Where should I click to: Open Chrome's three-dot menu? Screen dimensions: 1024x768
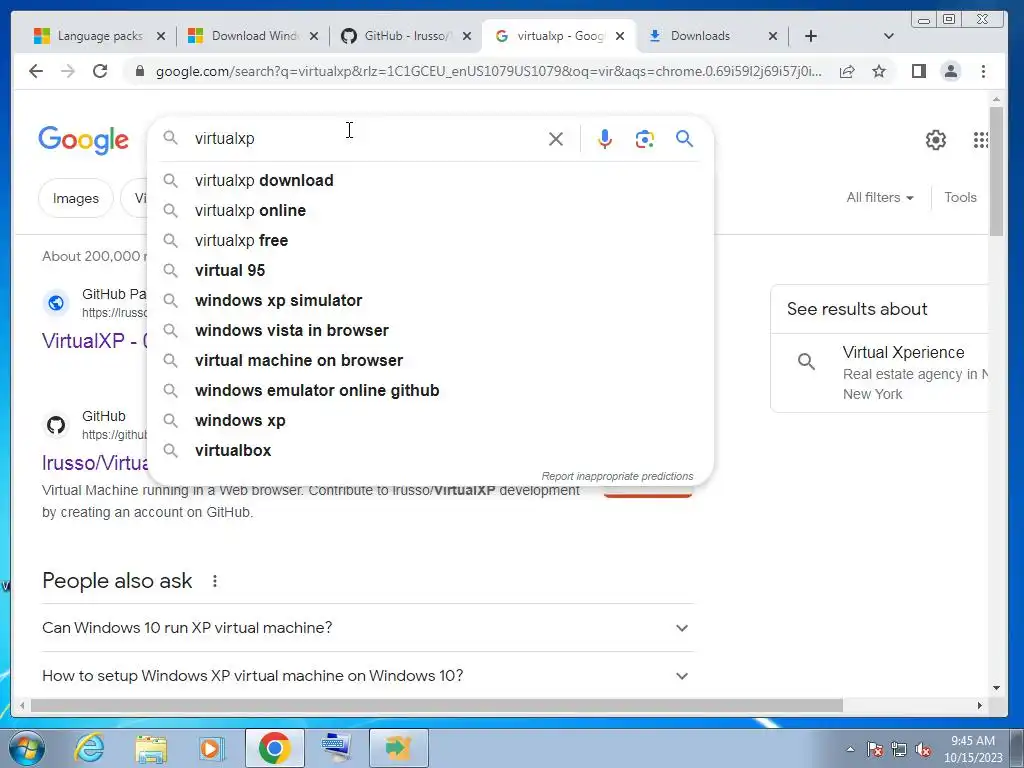pyautogui.click(x=984, y=71)
